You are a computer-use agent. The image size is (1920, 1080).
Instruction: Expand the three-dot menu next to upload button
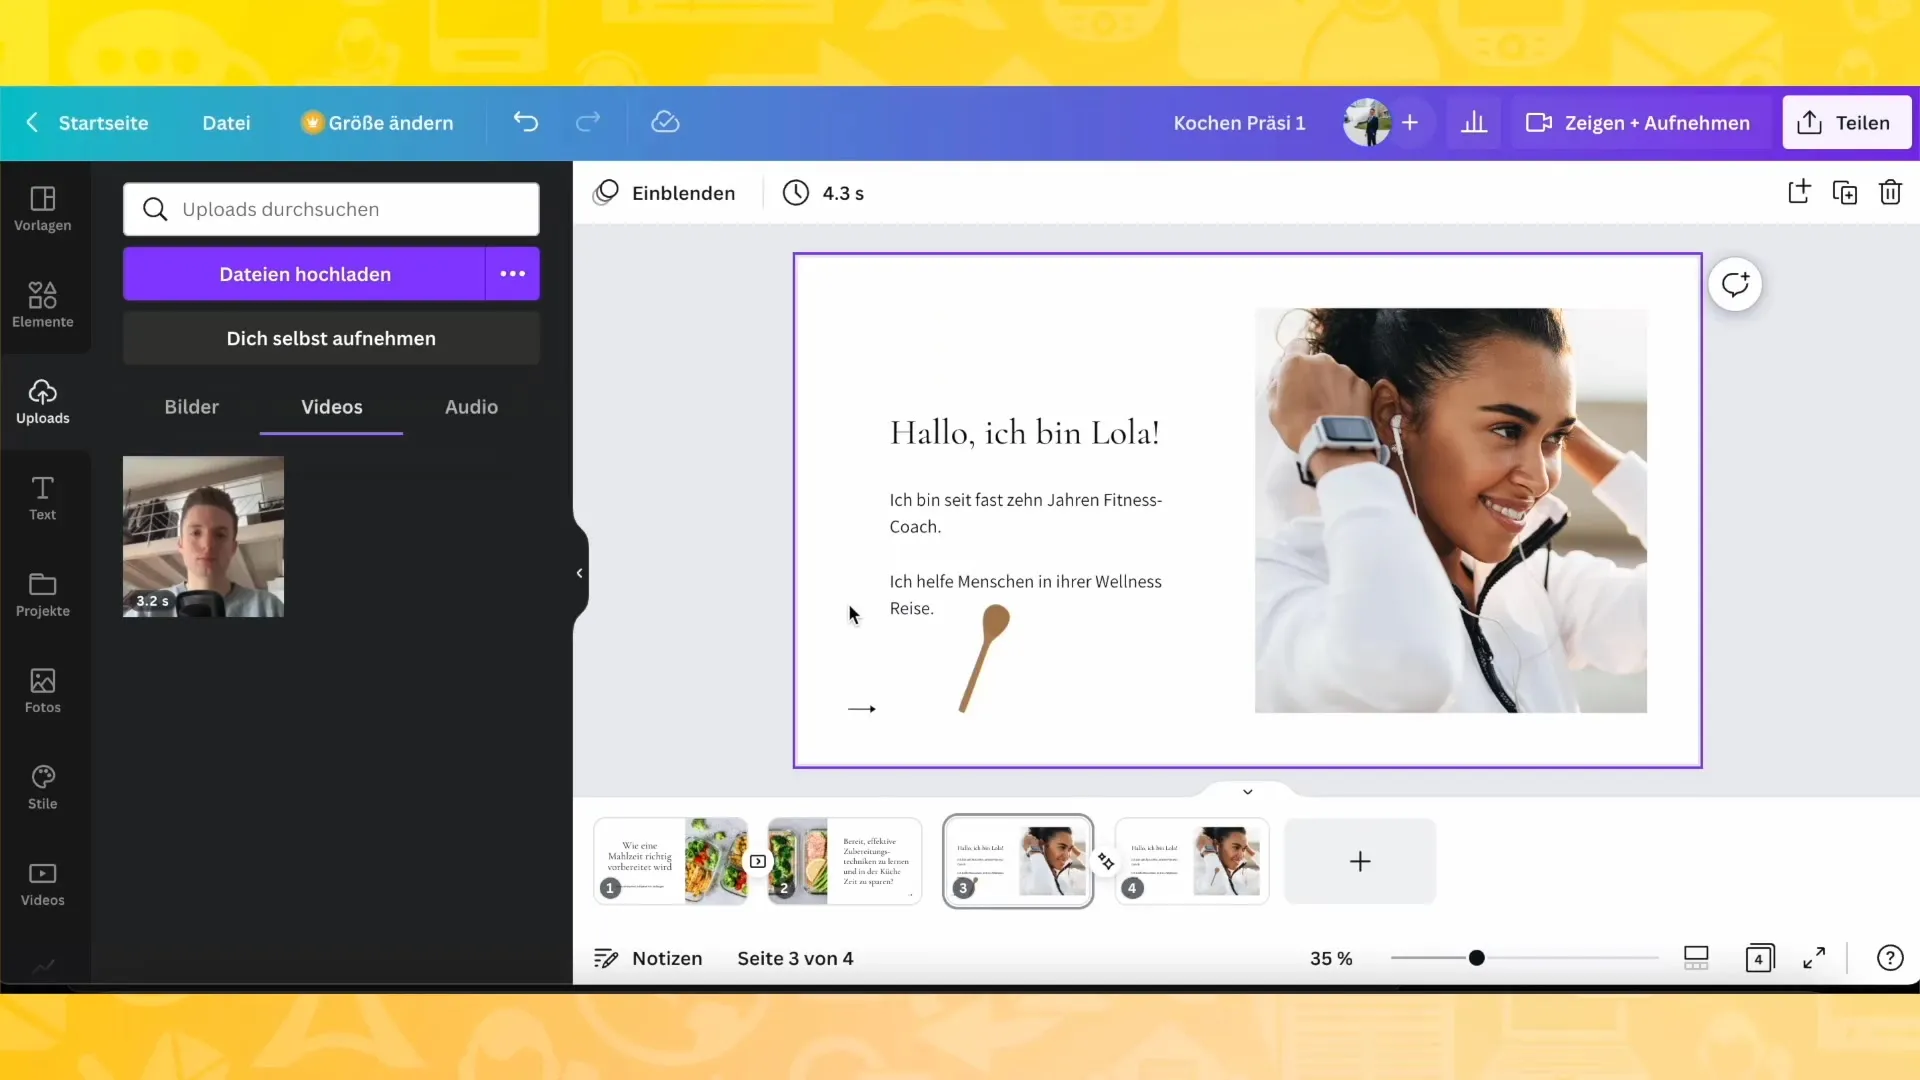tap(512, 274)
